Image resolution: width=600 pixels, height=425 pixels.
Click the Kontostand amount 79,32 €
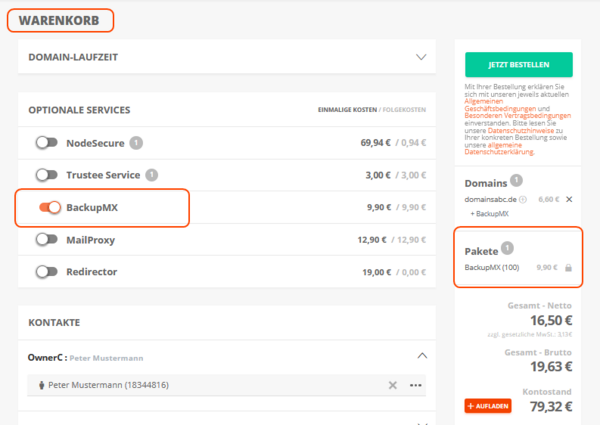click(551, 406)
